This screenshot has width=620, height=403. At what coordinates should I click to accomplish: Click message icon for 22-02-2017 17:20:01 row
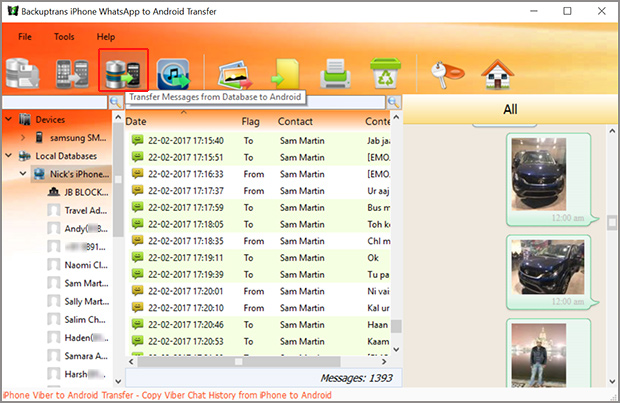[137, 291]
